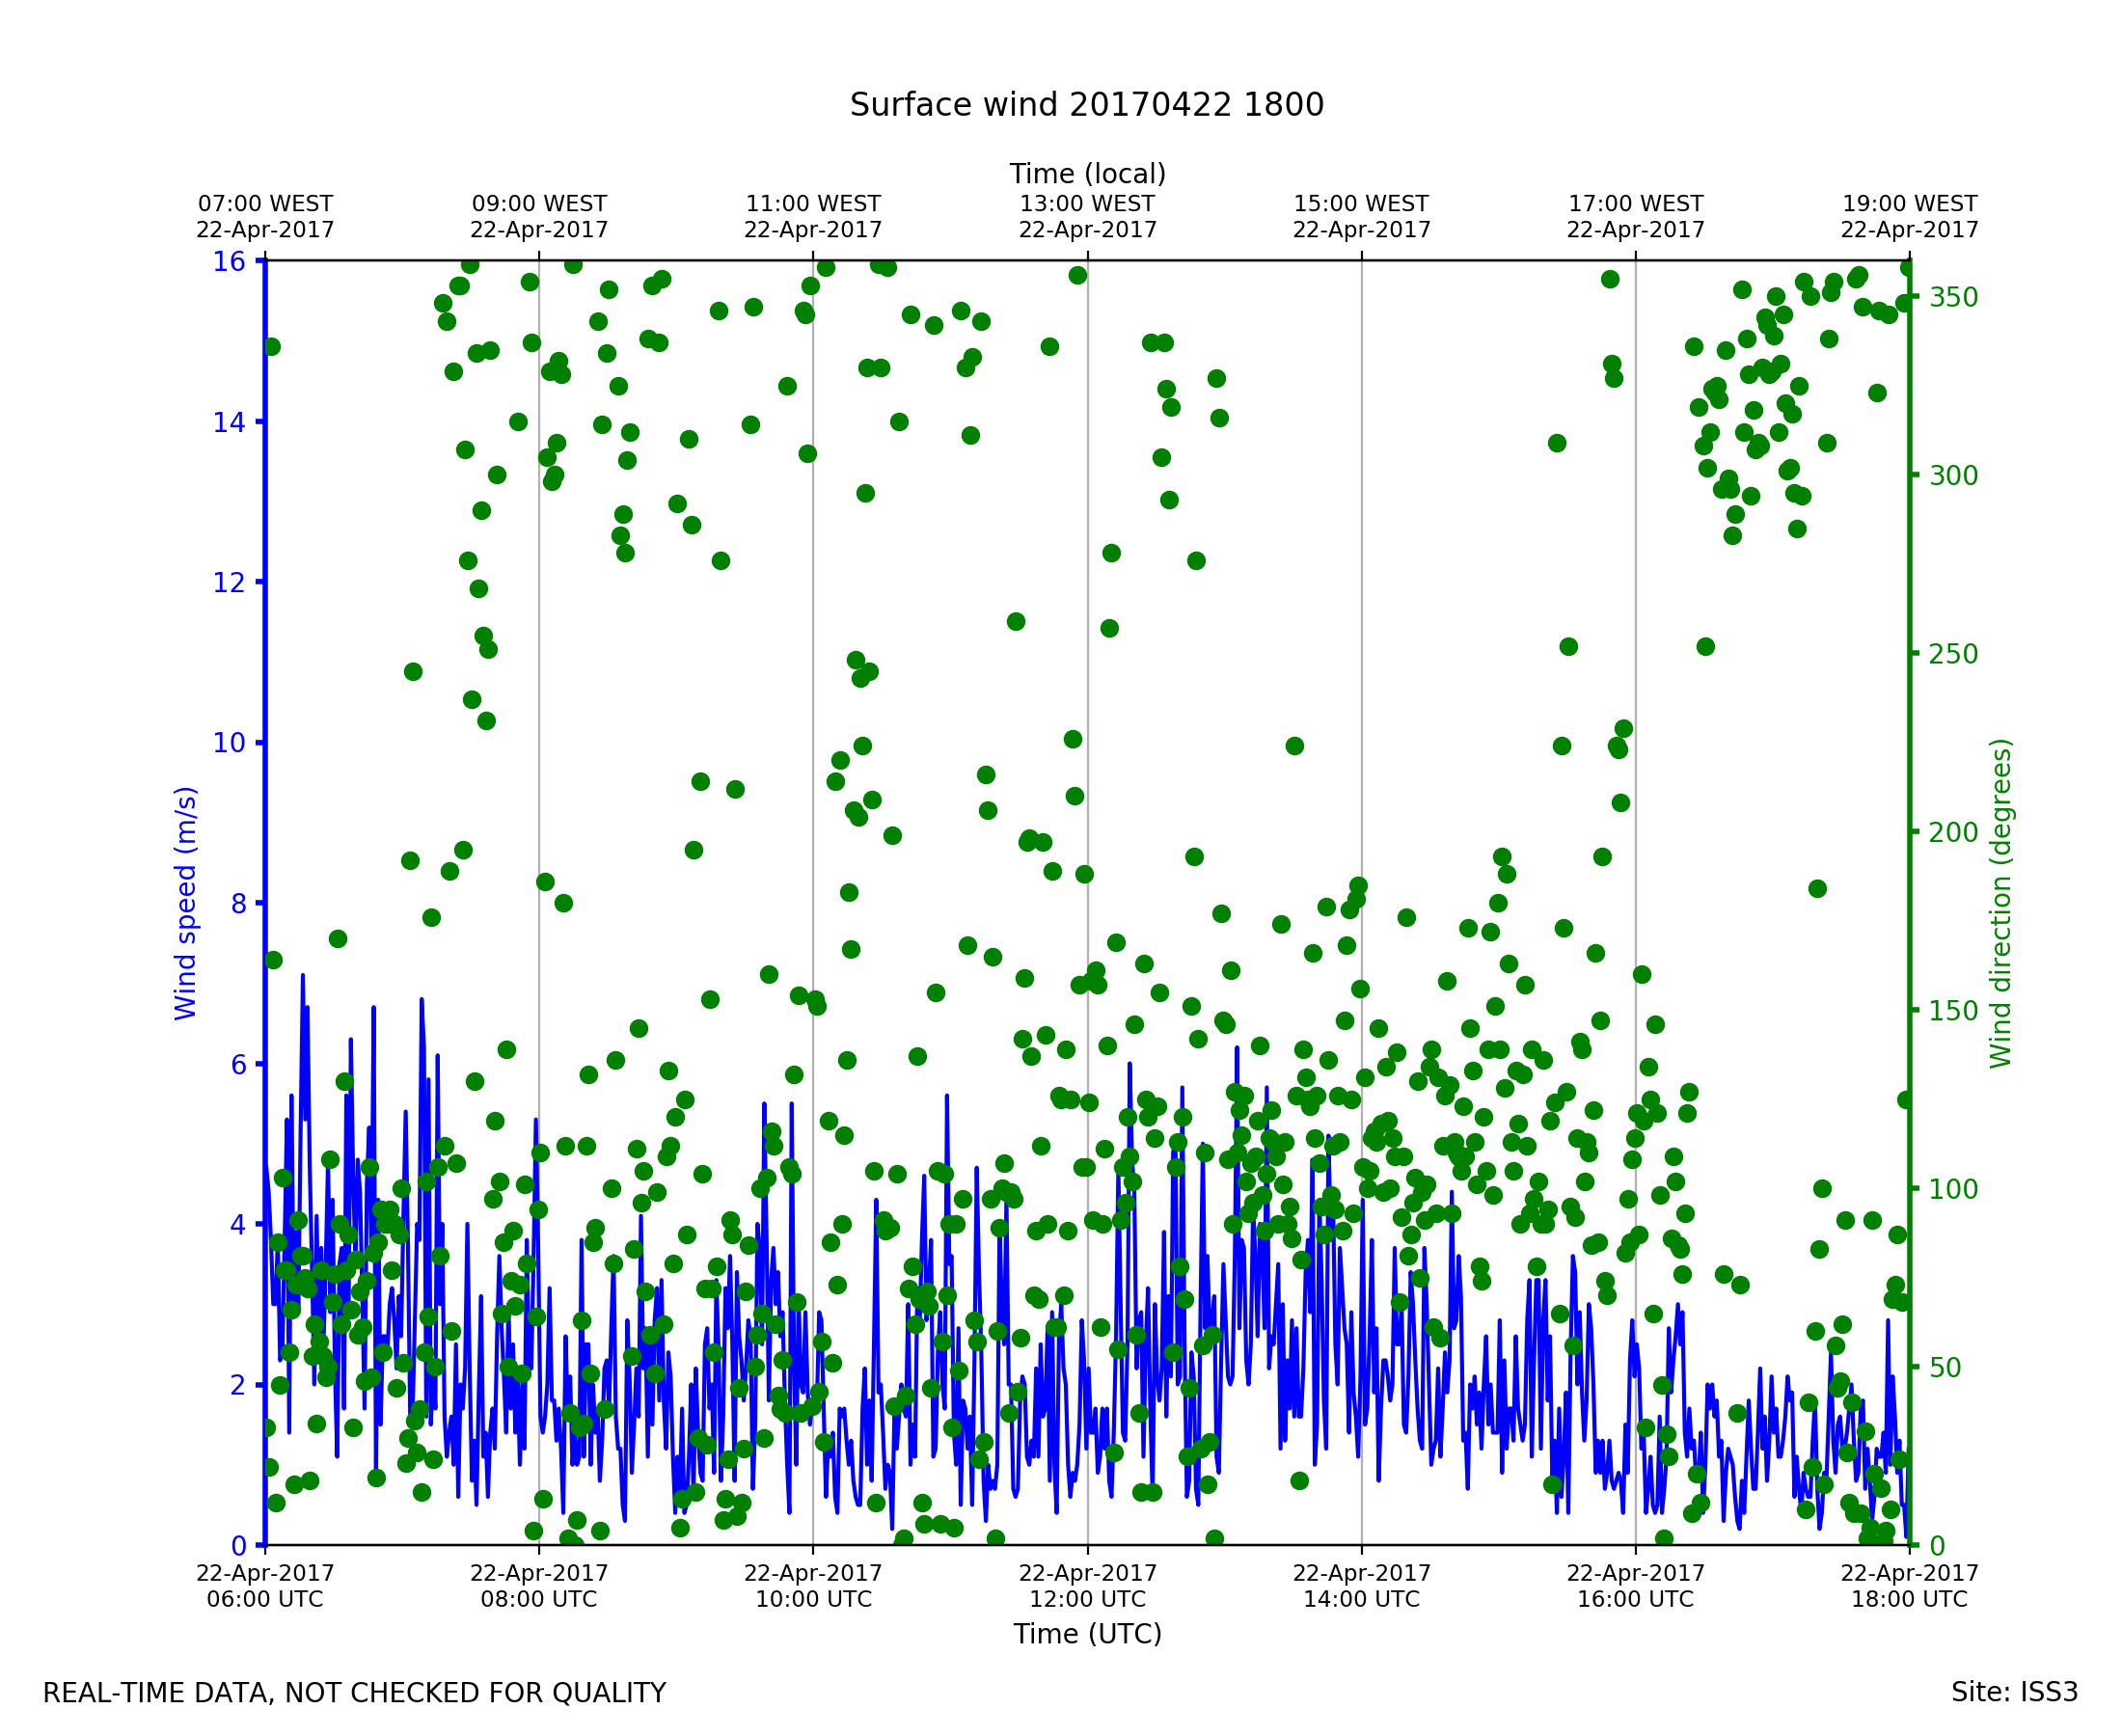The image size is (2122, 1736).
Task: Click the blue '16' wind speed tick
Action: pyautogui.click(x=228, y=262)
